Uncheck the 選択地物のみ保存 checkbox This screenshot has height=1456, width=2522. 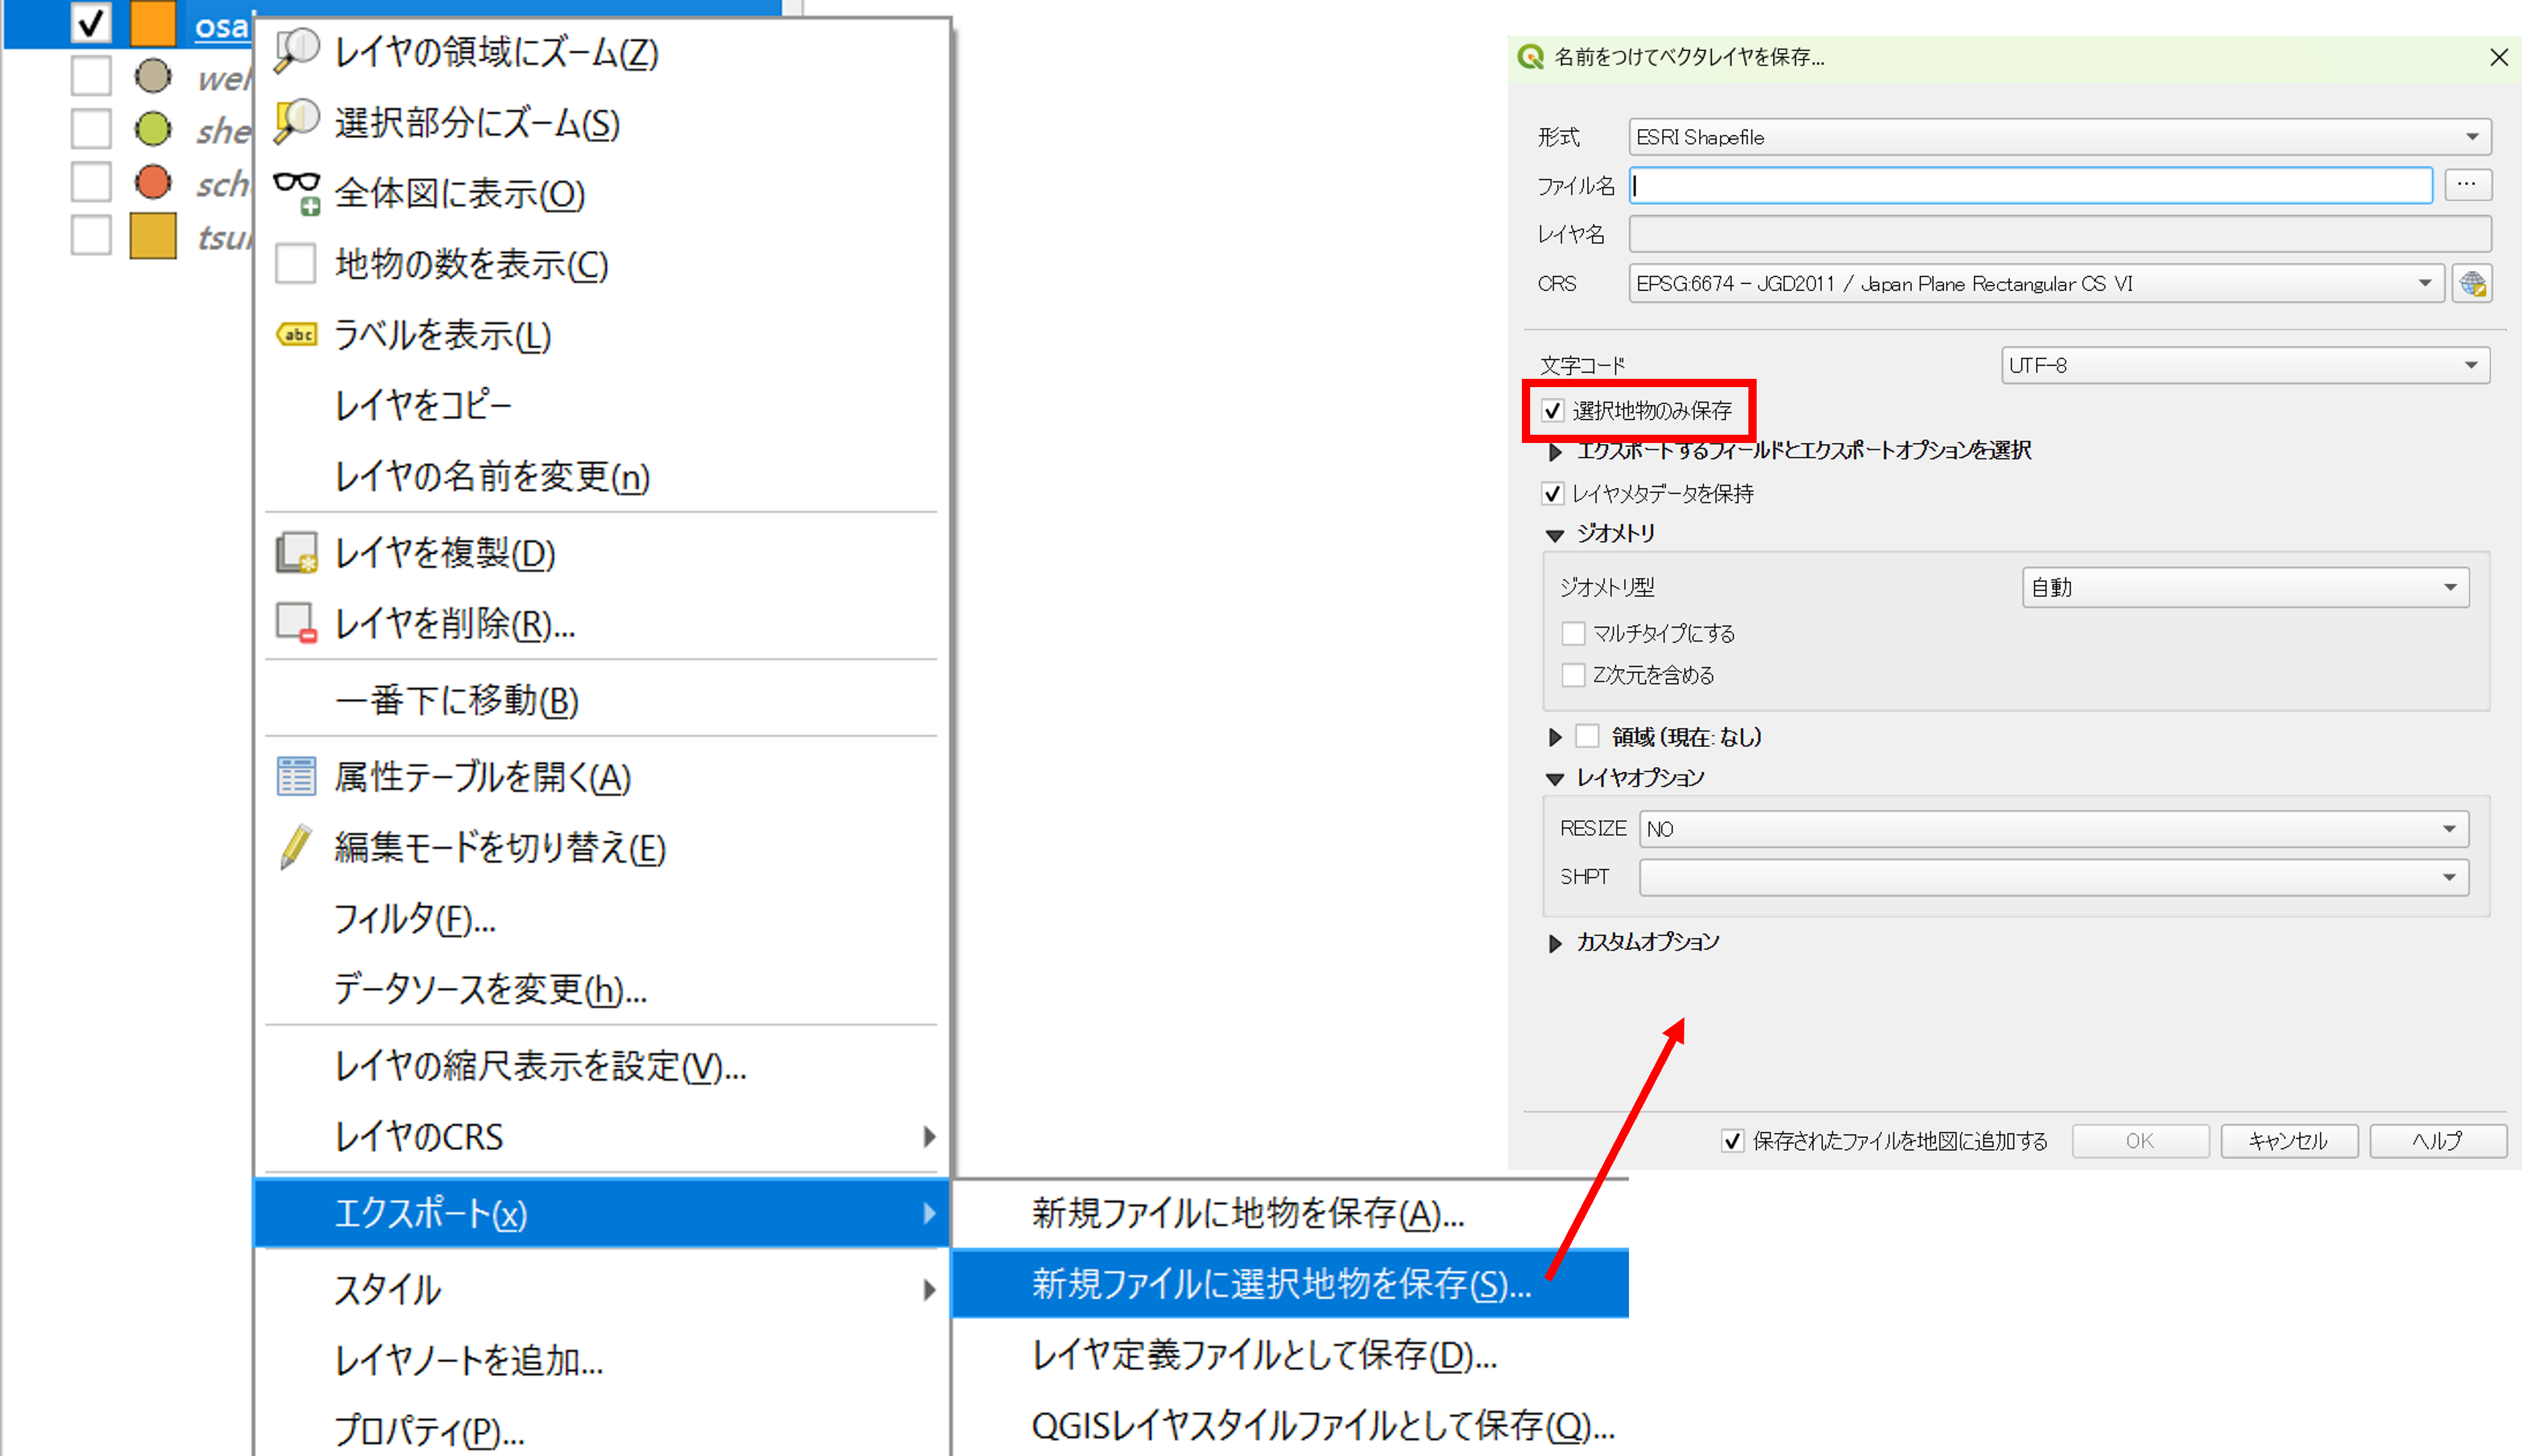pos(1552,410)
